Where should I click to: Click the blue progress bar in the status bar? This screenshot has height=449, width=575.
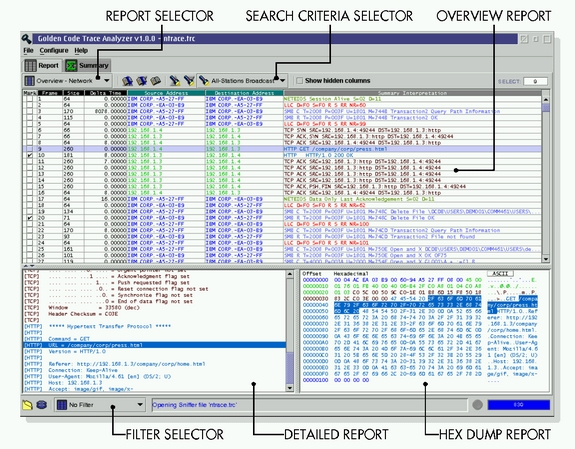click(519, 405)
